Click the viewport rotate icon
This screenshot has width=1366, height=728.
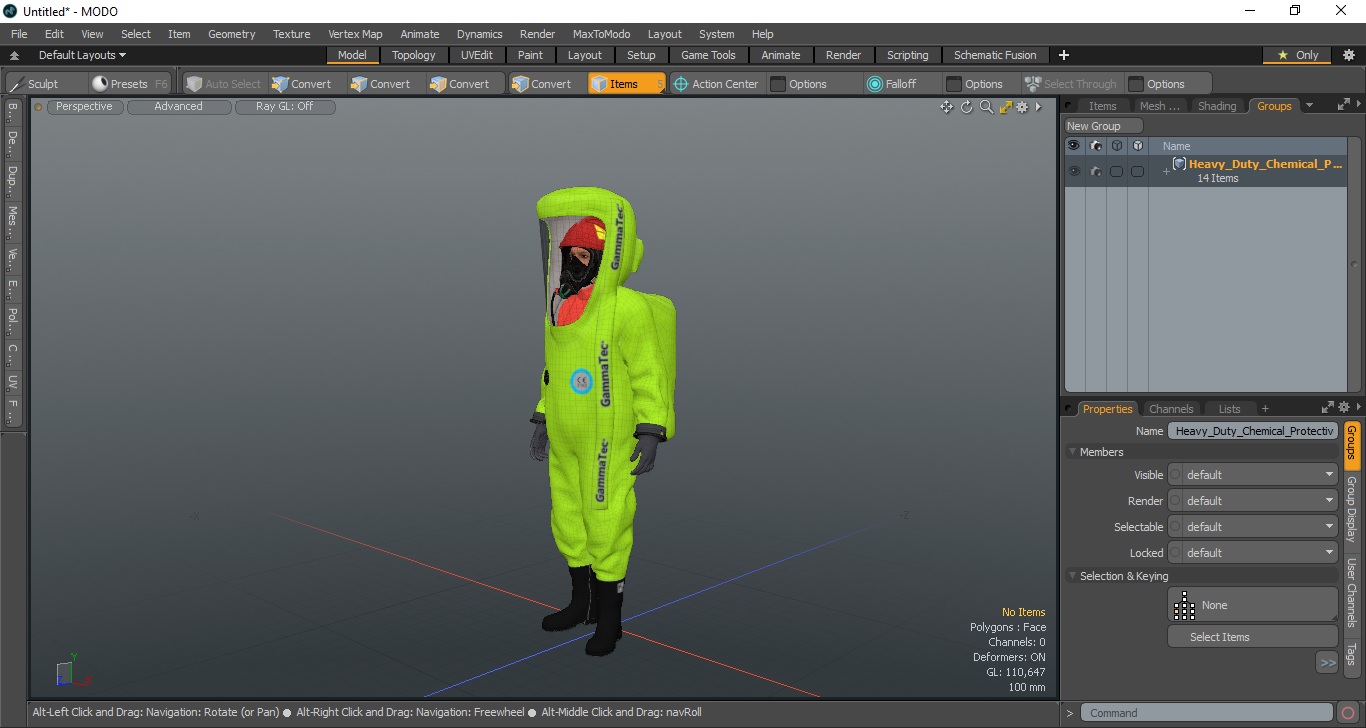click(966, 107)
